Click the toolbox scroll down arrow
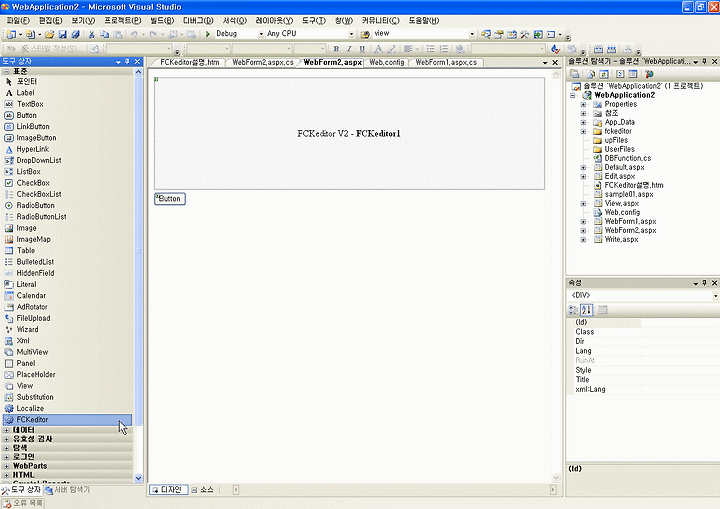The image size is (720, 509). click(139, 478)
